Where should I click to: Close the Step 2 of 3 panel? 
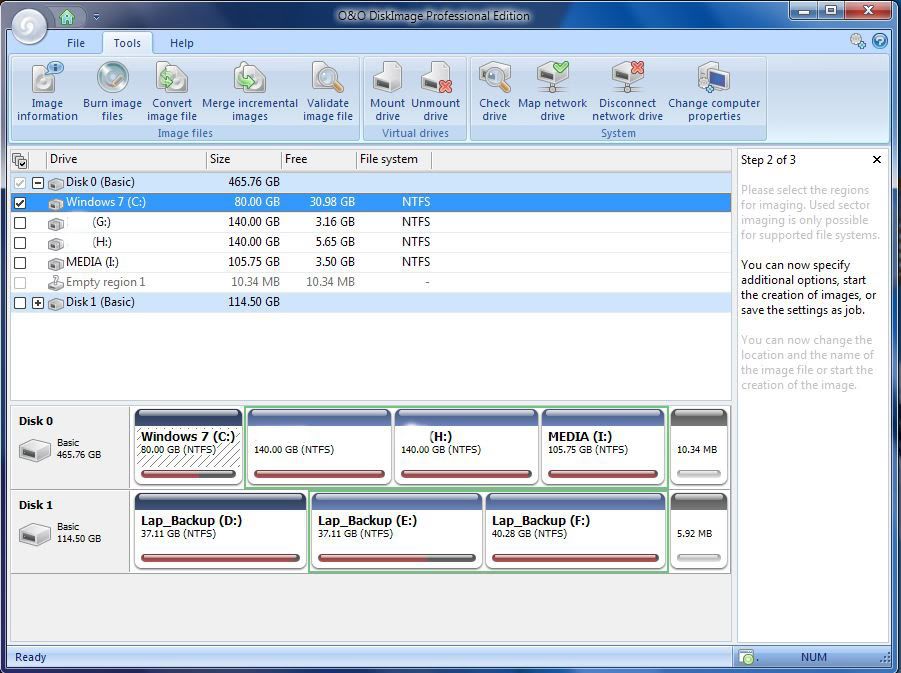(877, 160)
